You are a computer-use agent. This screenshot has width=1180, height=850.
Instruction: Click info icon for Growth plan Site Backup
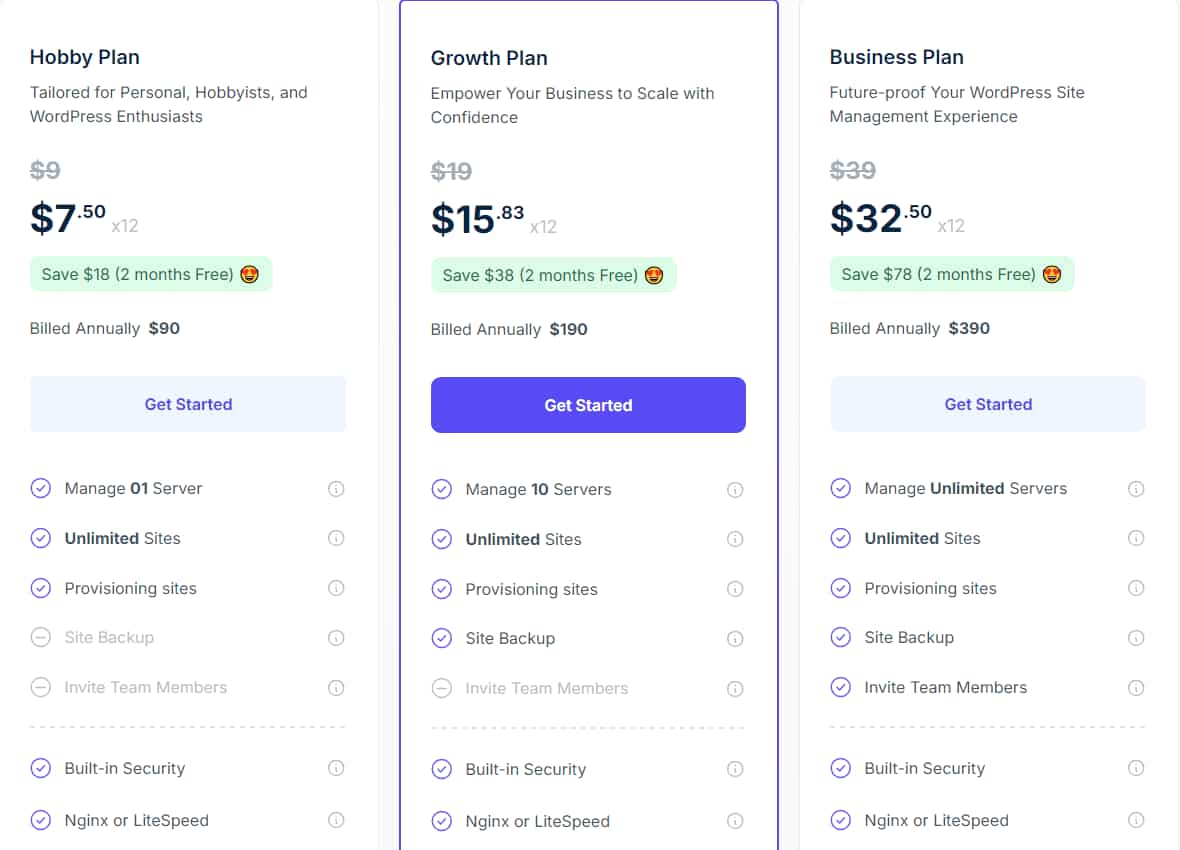(735, 639)
